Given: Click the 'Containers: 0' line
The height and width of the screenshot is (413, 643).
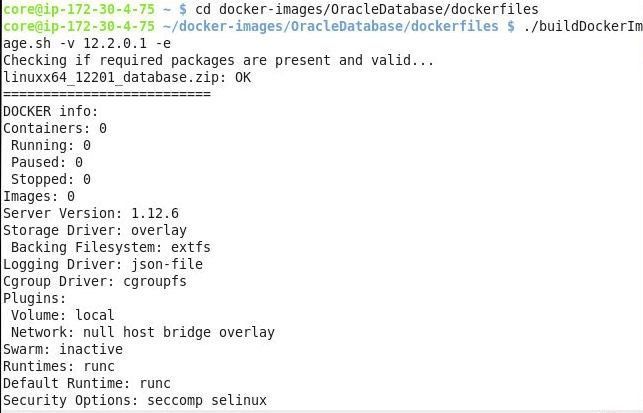Looking at the screenshot, I should point(55,128).
